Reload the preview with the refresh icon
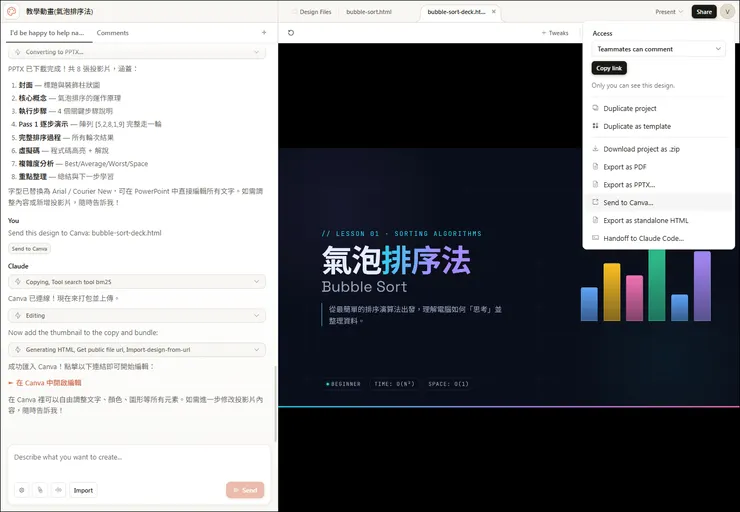 [291, 33]
